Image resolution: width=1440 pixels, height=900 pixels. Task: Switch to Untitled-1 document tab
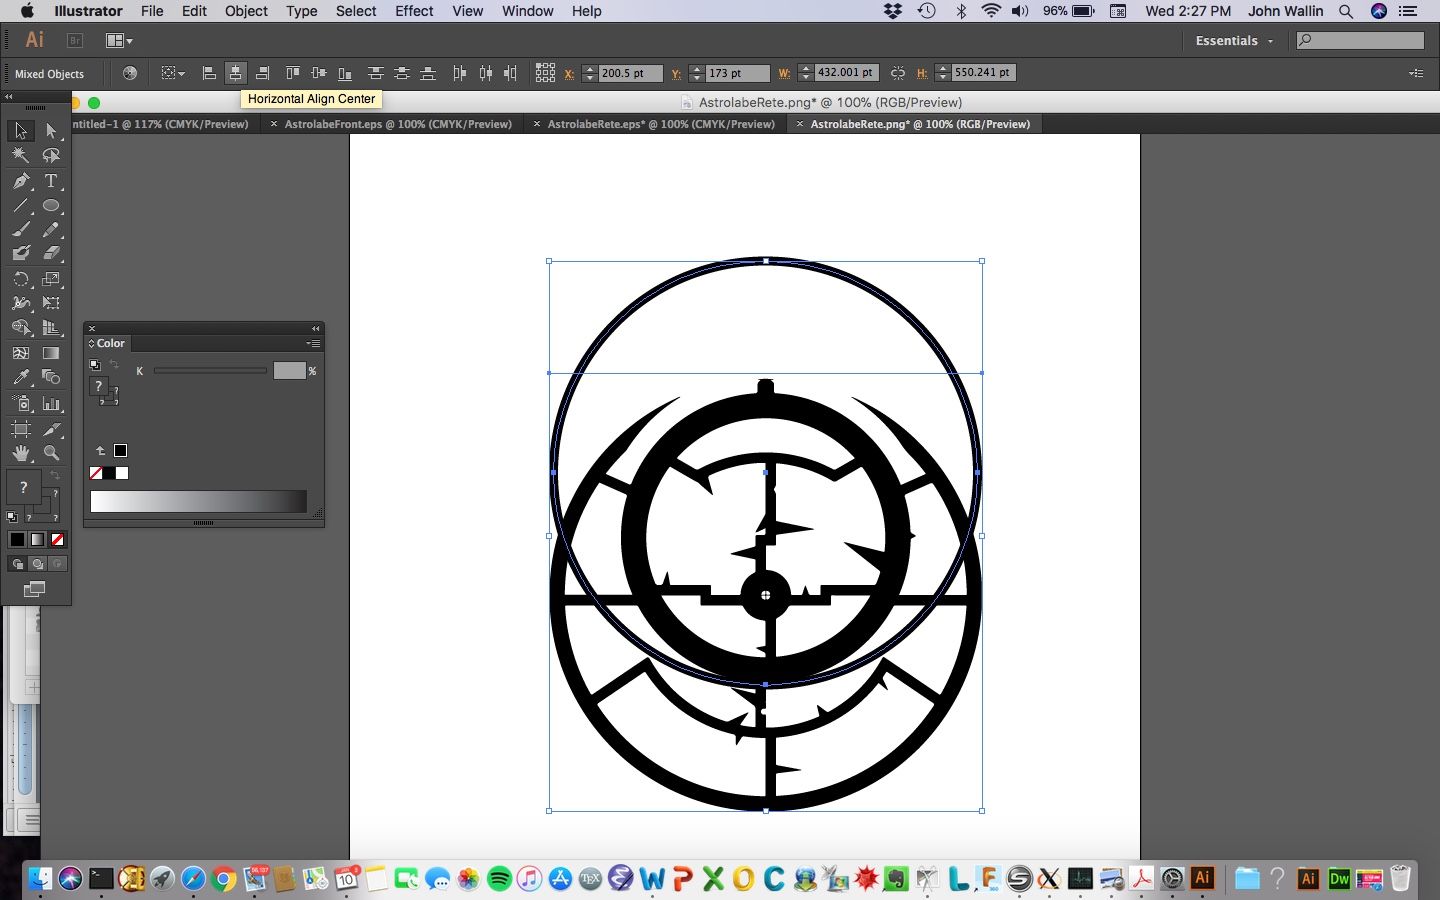coord(160,124)
